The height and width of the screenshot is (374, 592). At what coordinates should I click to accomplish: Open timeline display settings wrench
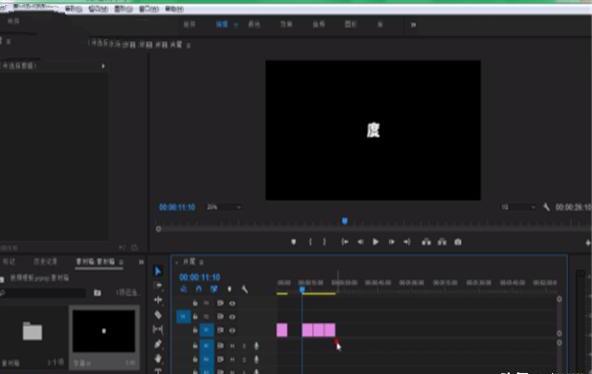(x=245, y=289)
